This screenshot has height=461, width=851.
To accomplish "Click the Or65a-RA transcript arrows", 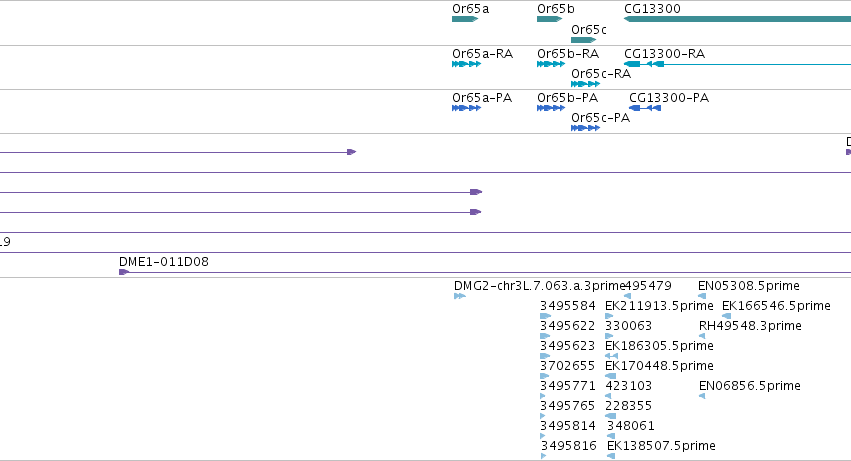I will click(466, 64).
